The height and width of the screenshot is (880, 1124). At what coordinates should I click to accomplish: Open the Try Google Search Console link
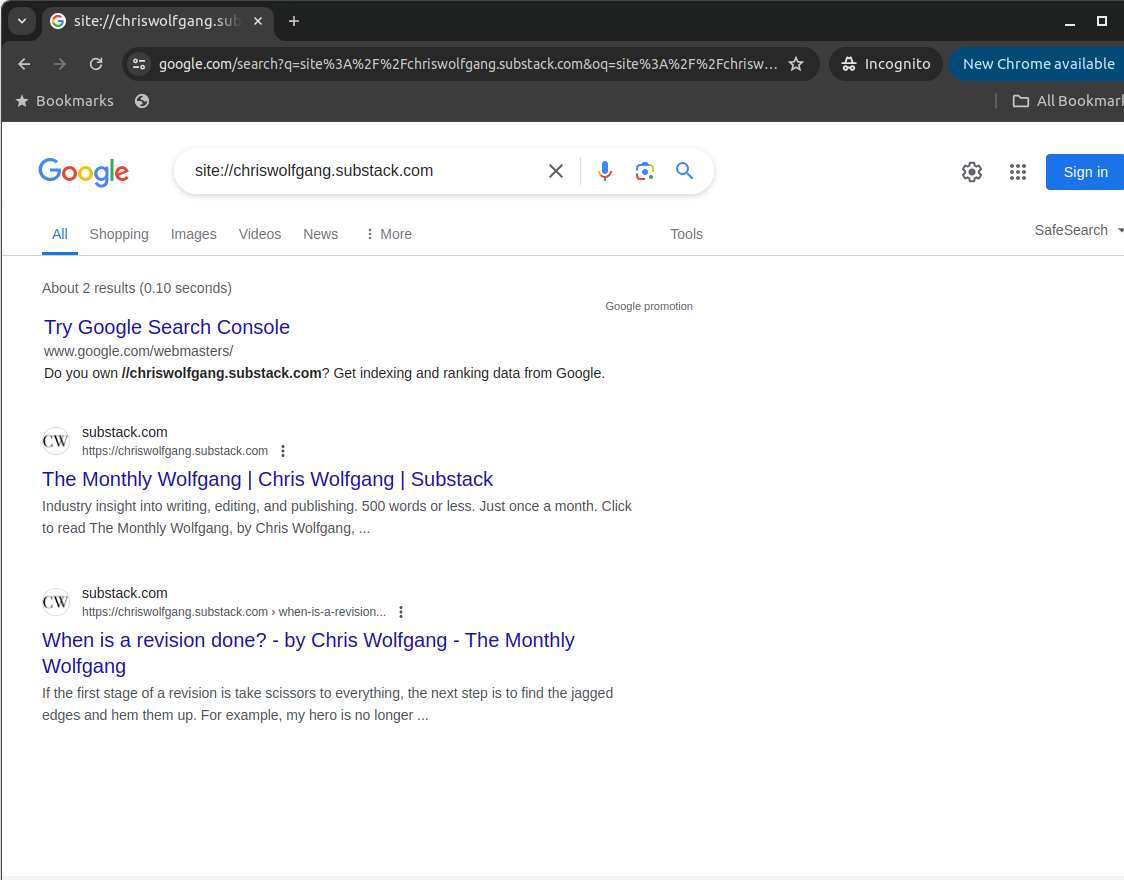click(166, 327)
